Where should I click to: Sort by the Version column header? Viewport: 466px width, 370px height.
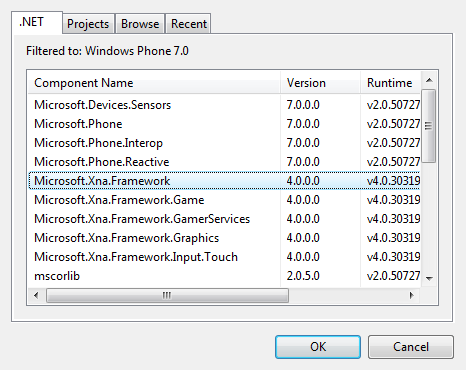320,83
